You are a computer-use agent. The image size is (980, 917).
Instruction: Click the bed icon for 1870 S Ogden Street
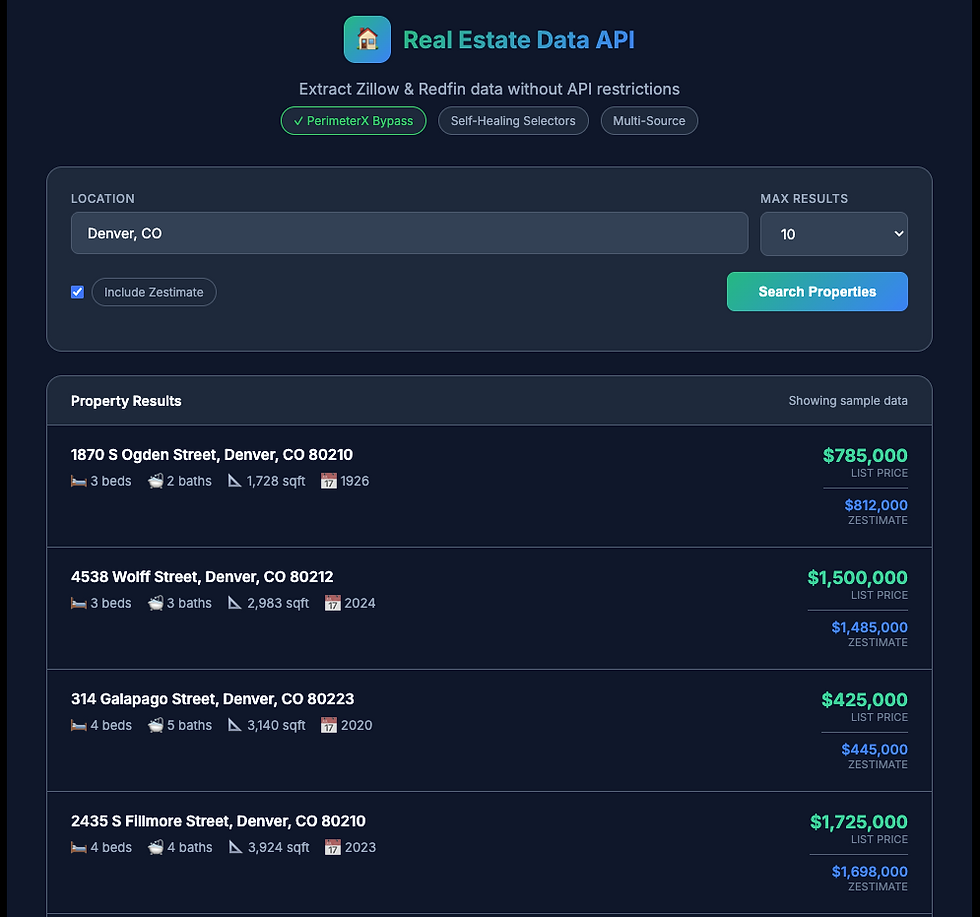[79, 481]
